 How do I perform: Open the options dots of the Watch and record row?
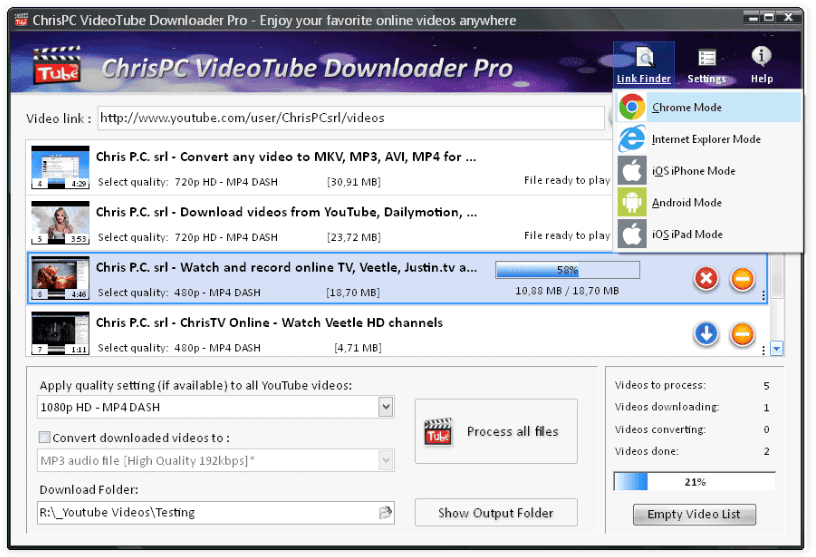(x=763, y=296)
